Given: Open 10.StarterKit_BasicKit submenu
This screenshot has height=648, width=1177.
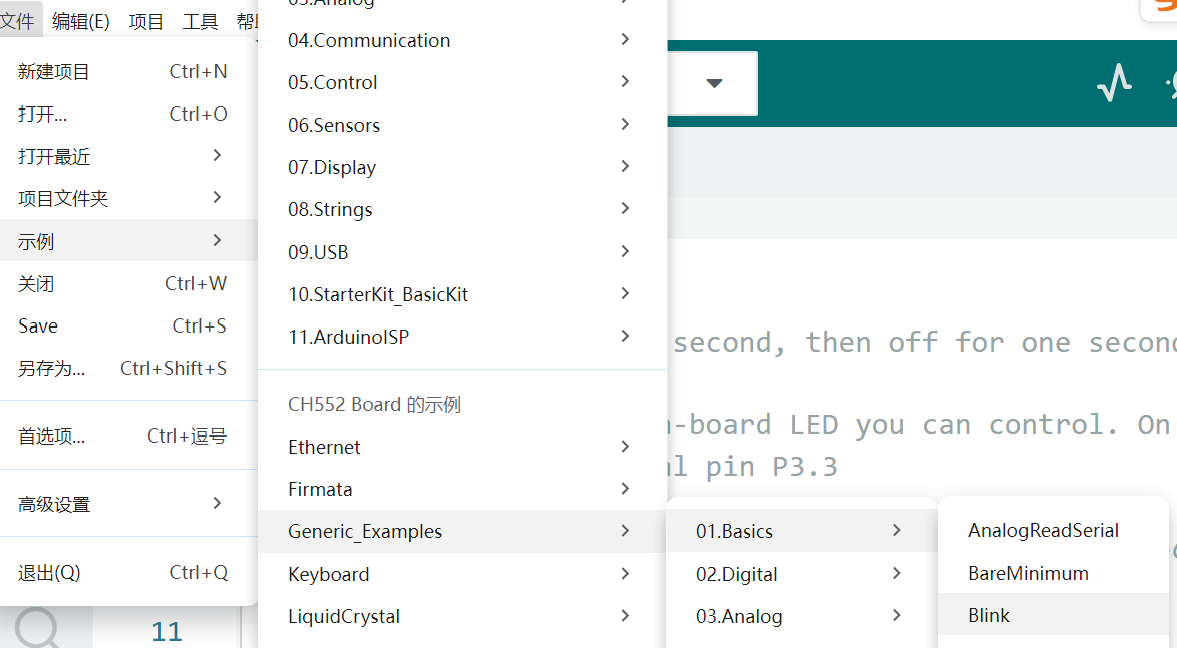Looking at the screenshot, I should 462,294.
